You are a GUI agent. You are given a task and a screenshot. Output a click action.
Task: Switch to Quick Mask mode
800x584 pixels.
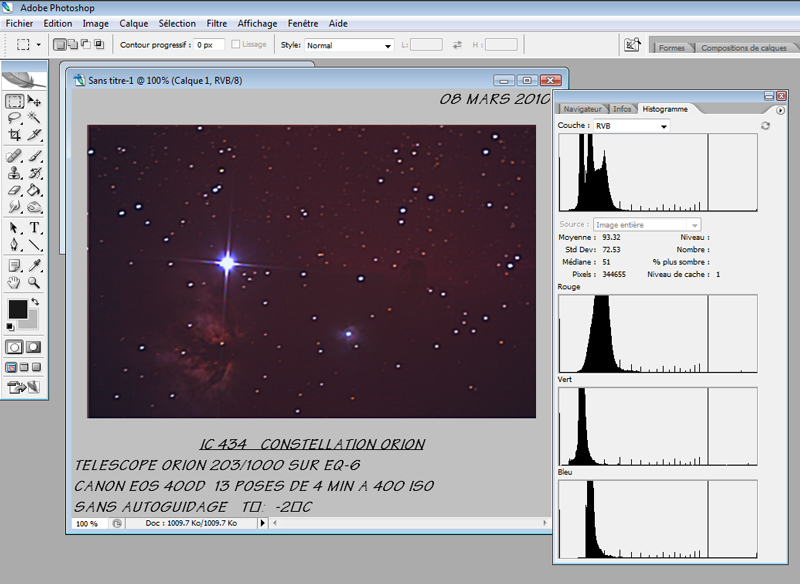coord(35,346)
